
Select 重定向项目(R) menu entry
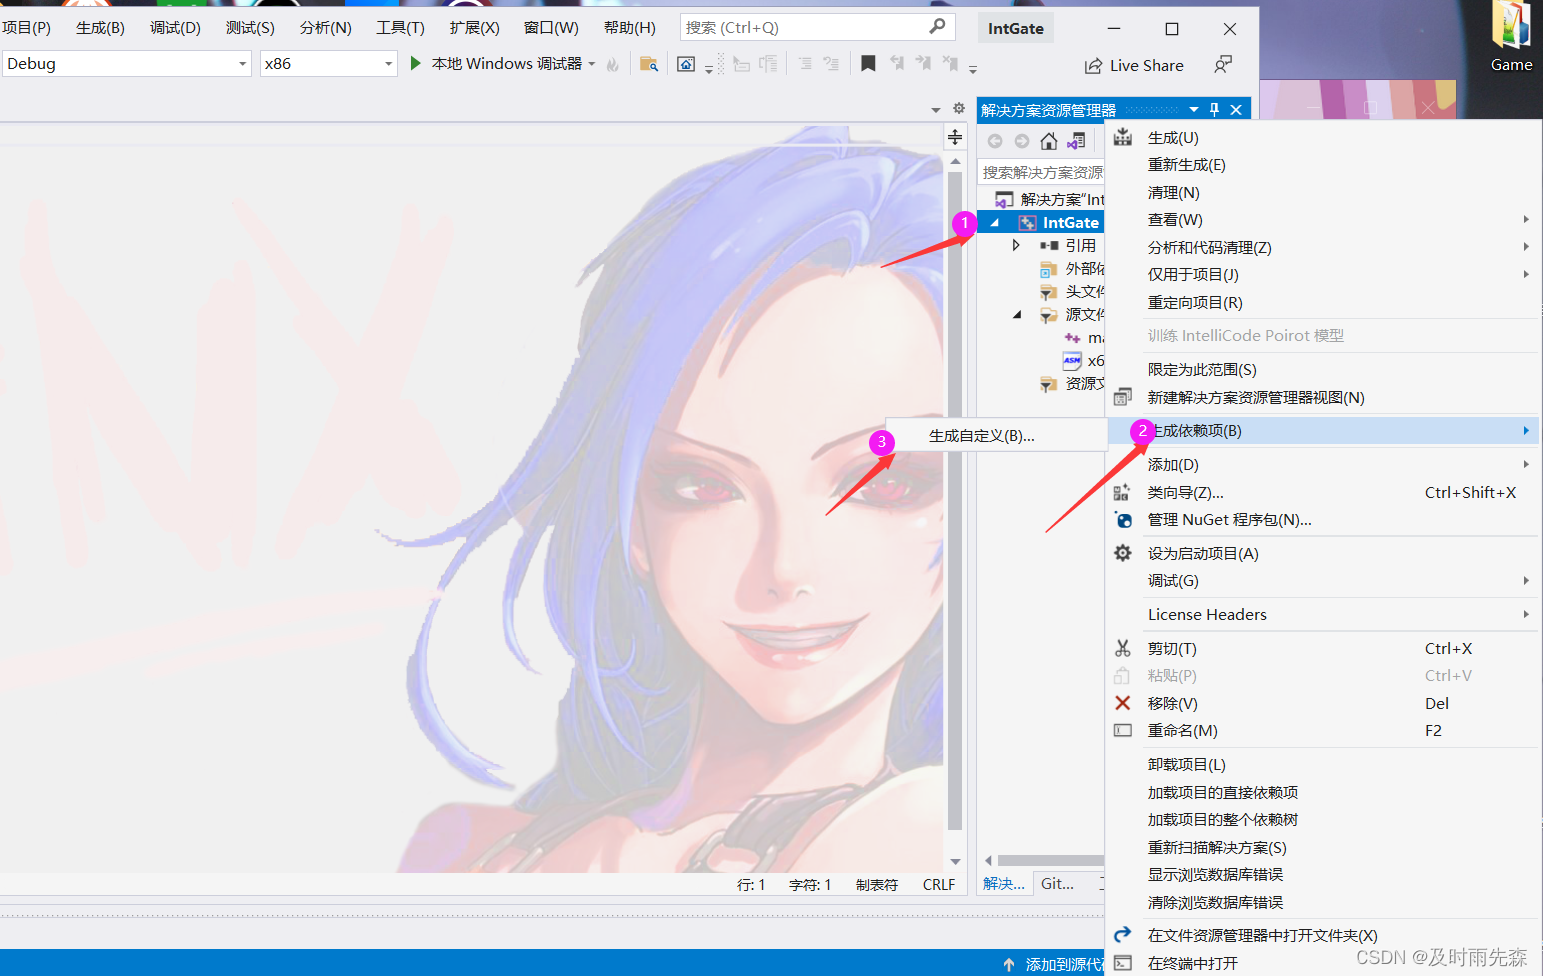tap(1322, 303)
